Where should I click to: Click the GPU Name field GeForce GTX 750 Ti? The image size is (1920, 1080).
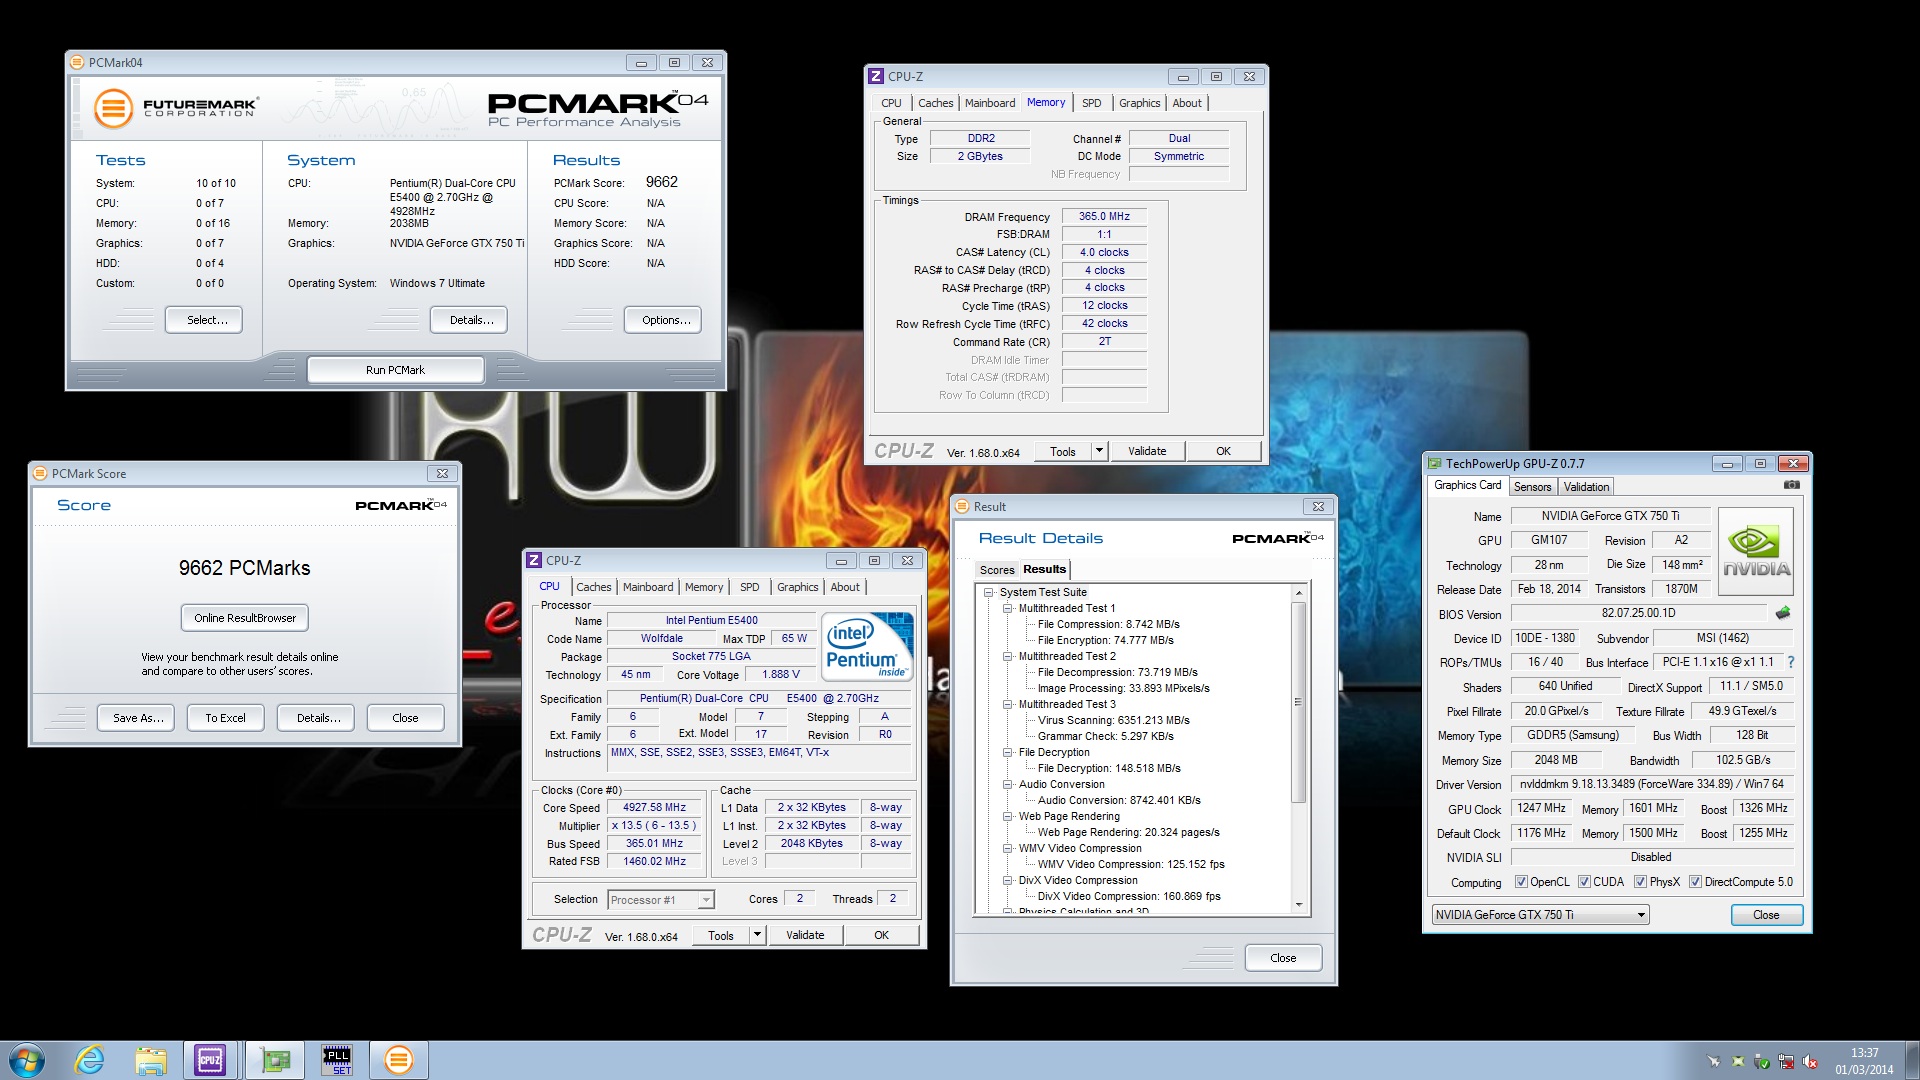point(1610,516)
